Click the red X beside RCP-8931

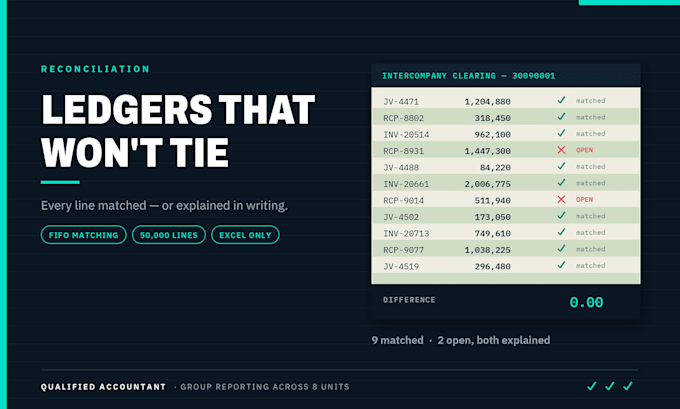pyautogui.click(x=561, y=150)
